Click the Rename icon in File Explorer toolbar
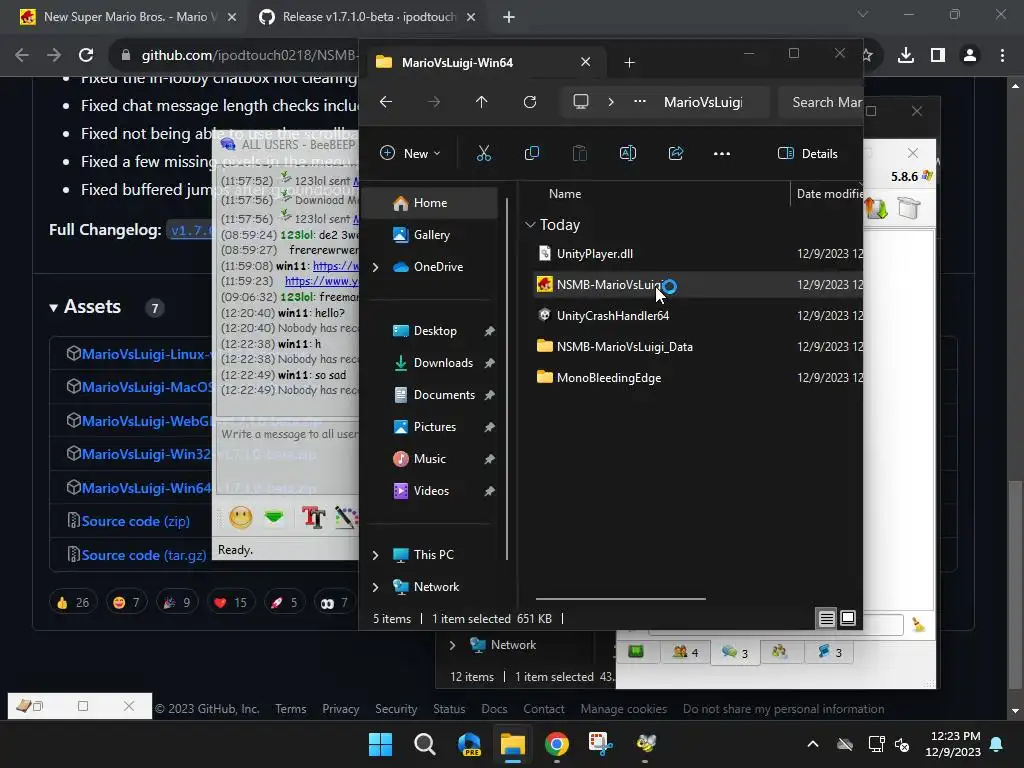 point(628,153)
